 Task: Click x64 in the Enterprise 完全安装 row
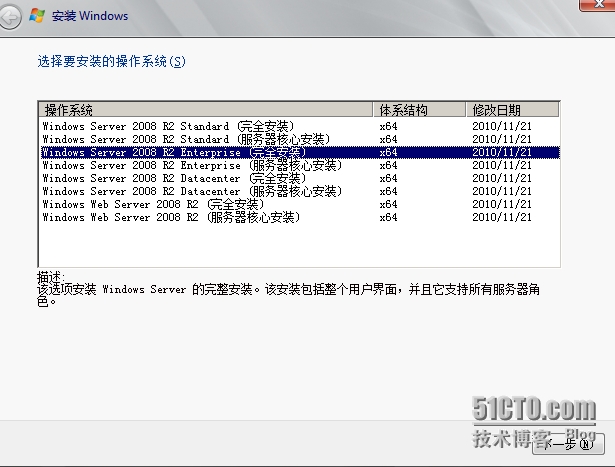(x=388, y=152)
